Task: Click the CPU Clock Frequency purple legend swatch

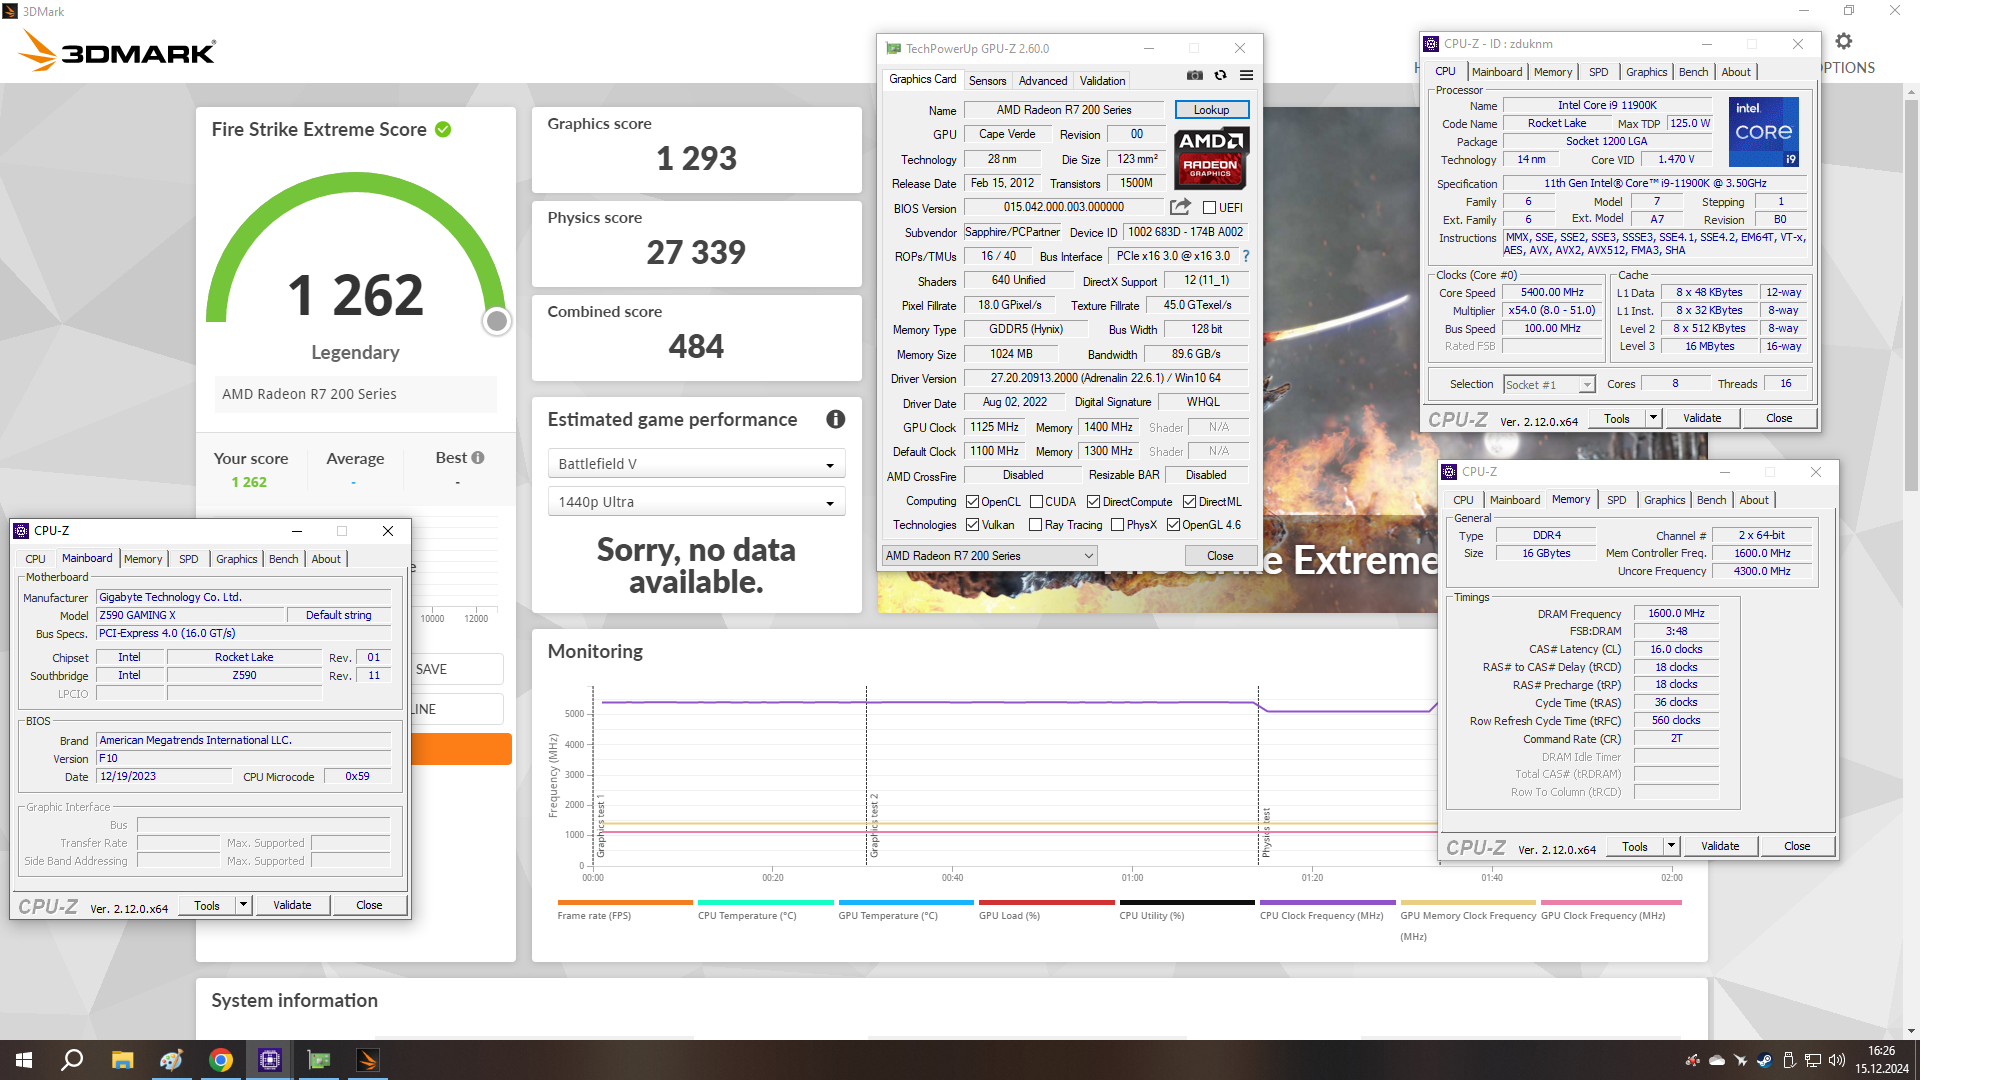Action: [x=1327, y=902]
